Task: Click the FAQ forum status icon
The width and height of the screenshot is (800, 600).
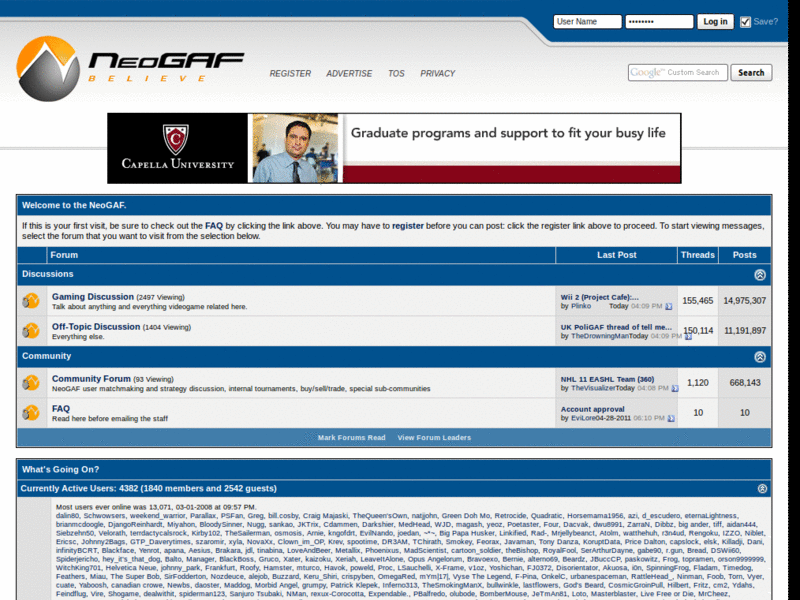Action: [30, 414]
